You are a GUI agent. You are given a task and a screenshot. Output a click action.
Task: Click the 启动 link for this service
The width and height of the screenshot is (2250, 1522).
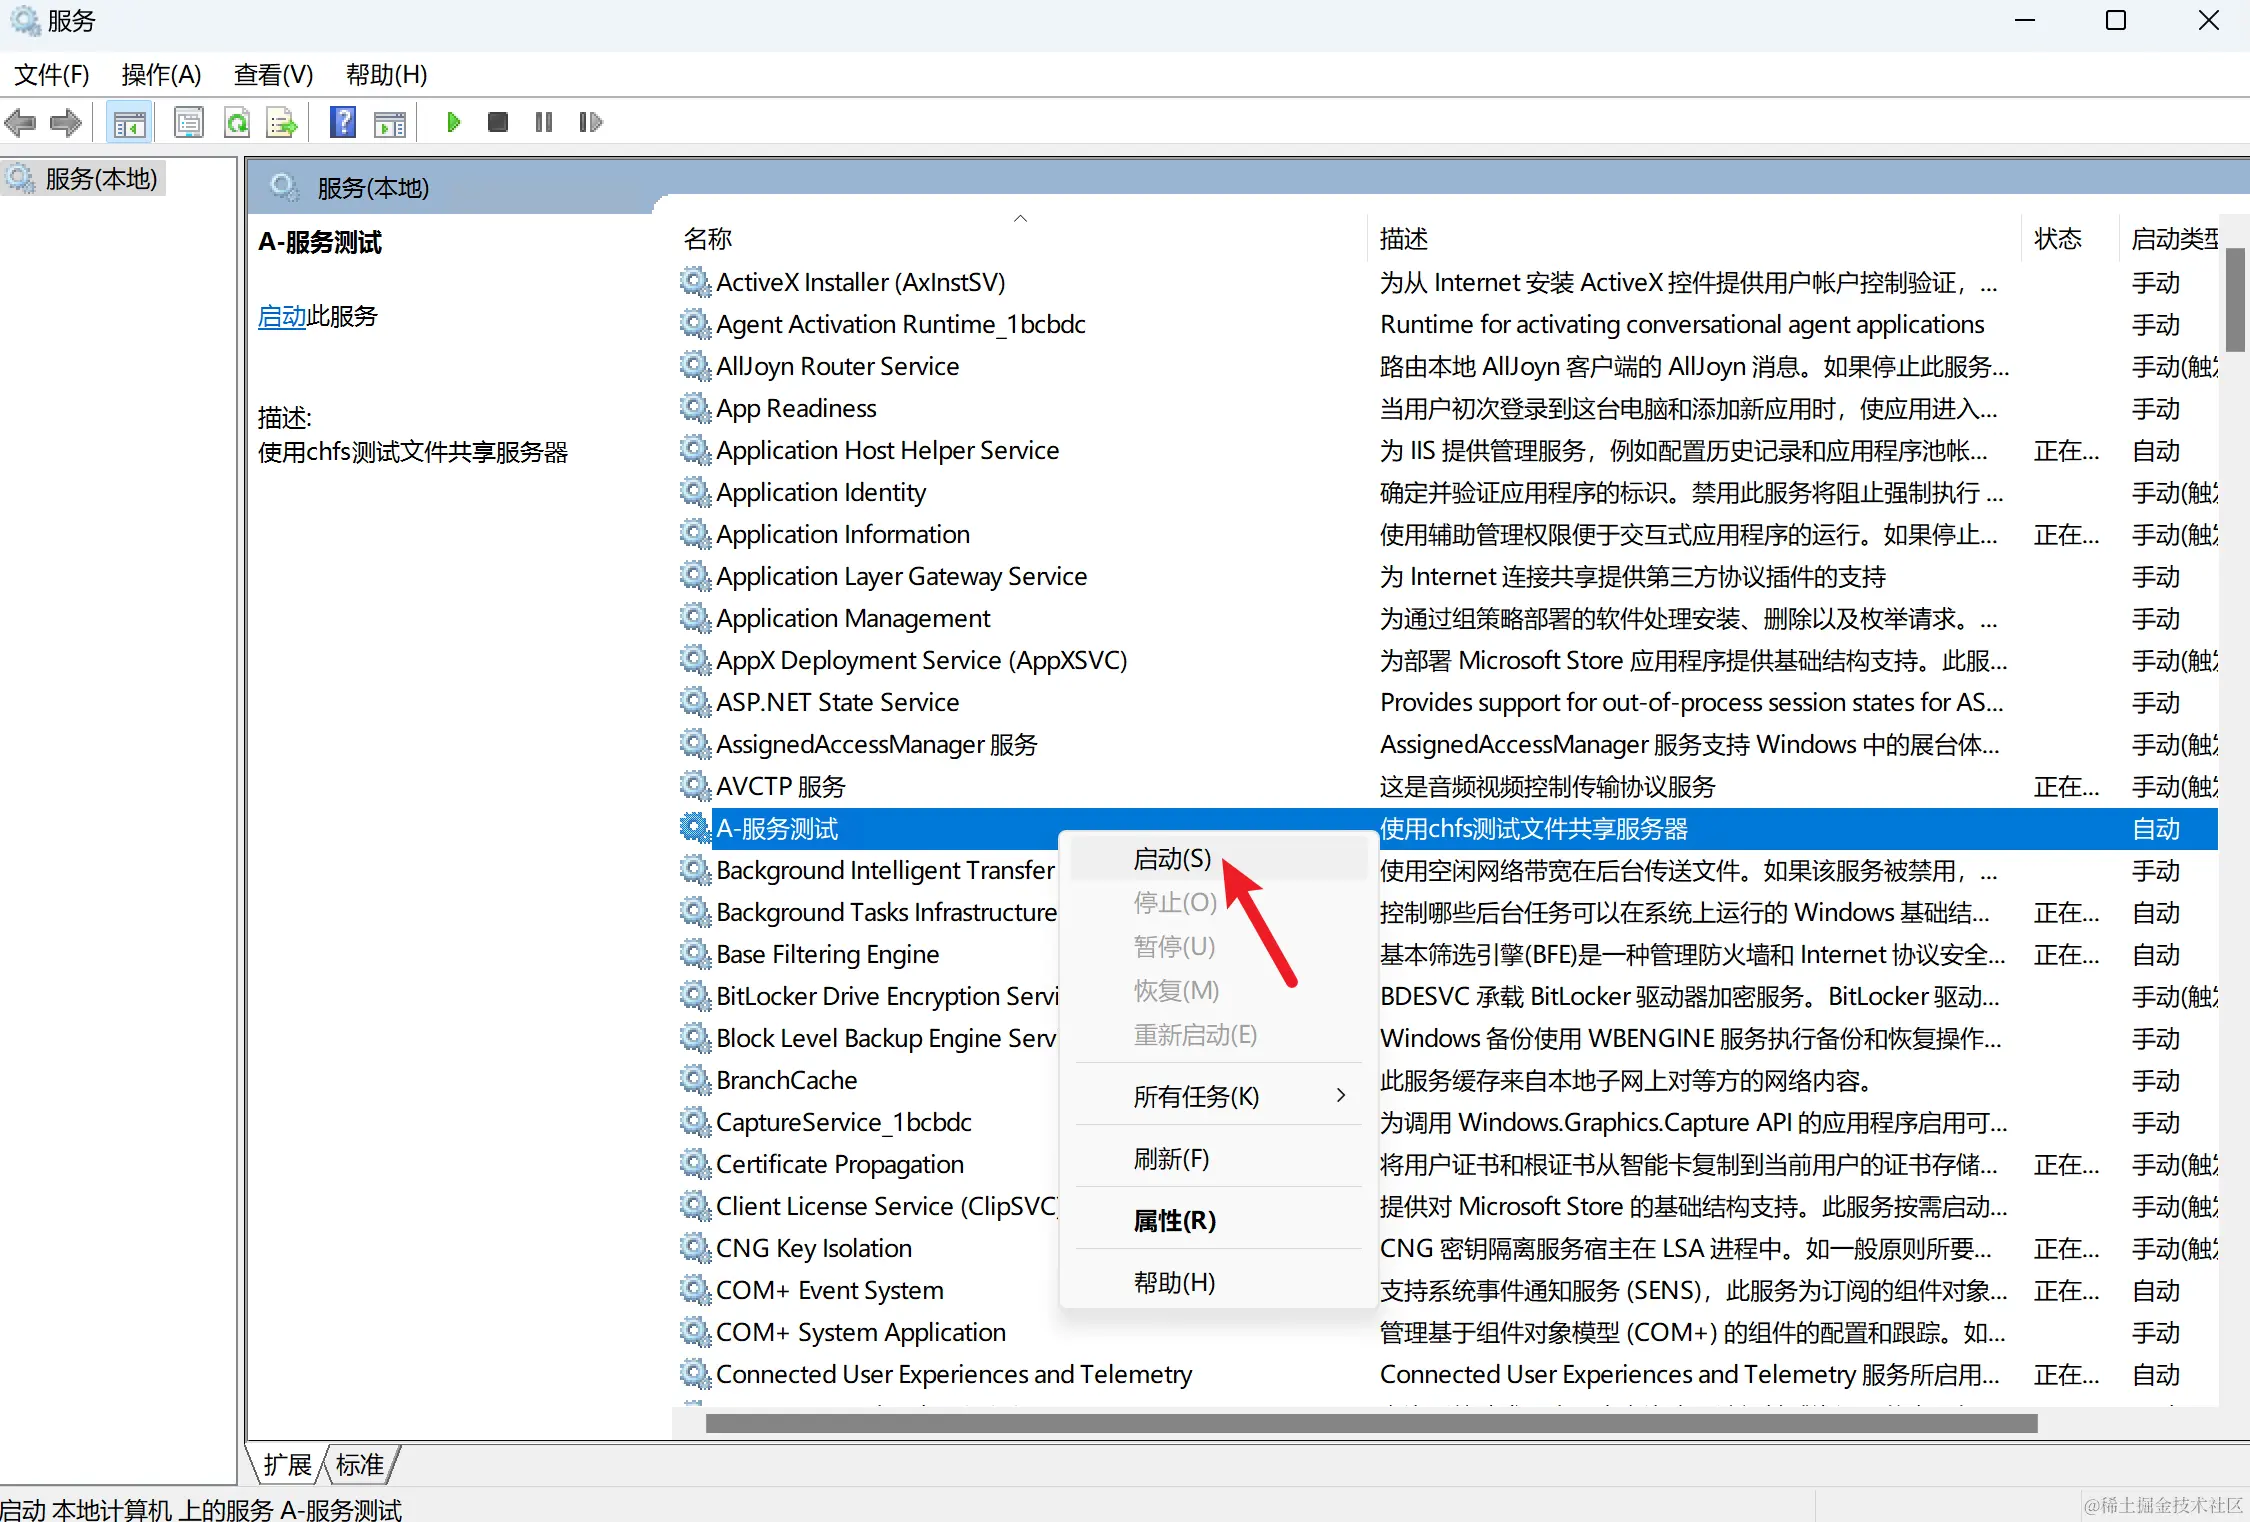click(x=281, y=317)
